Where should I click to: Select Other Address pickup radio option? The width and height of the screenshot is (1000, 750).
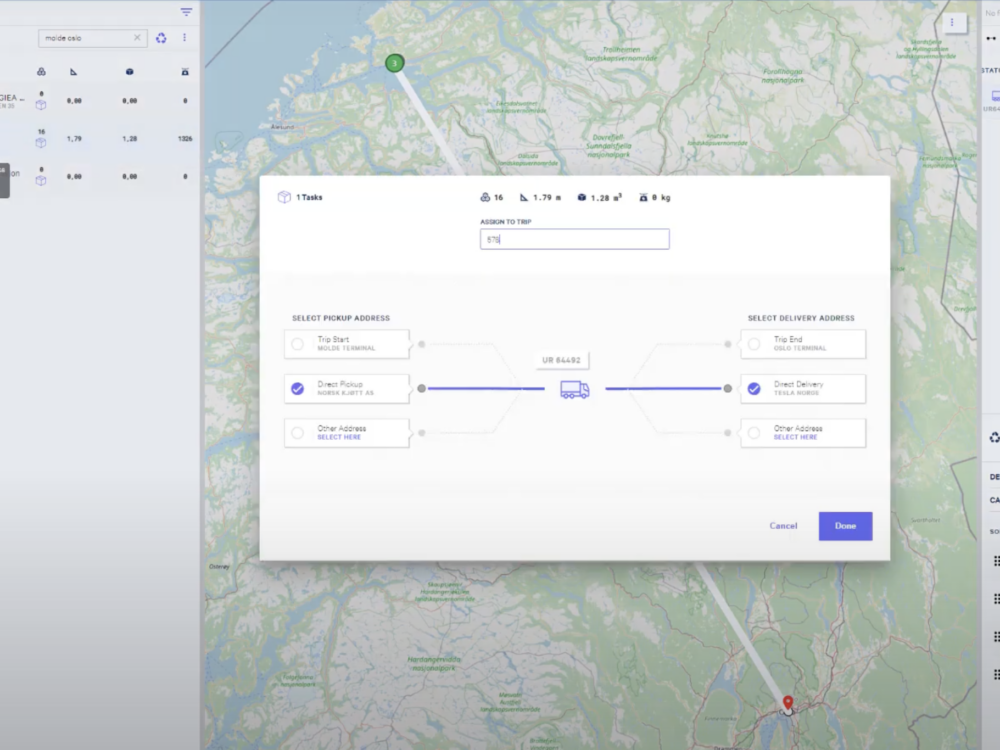[297, 433]
